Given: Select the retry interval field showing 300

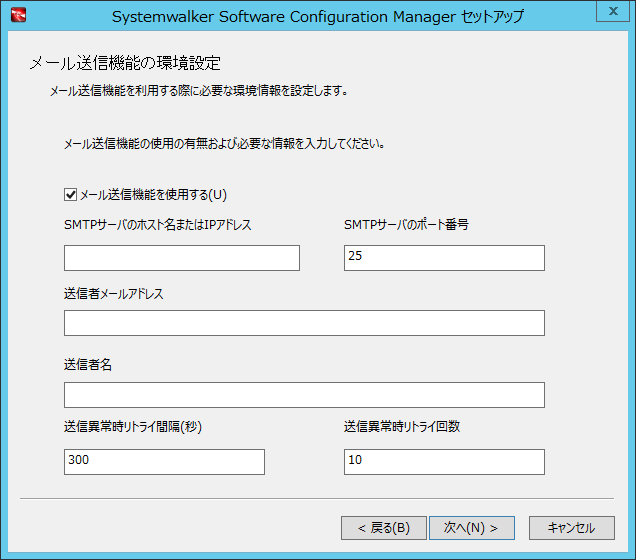Looking at the screenshot, I should click(164, 461).
